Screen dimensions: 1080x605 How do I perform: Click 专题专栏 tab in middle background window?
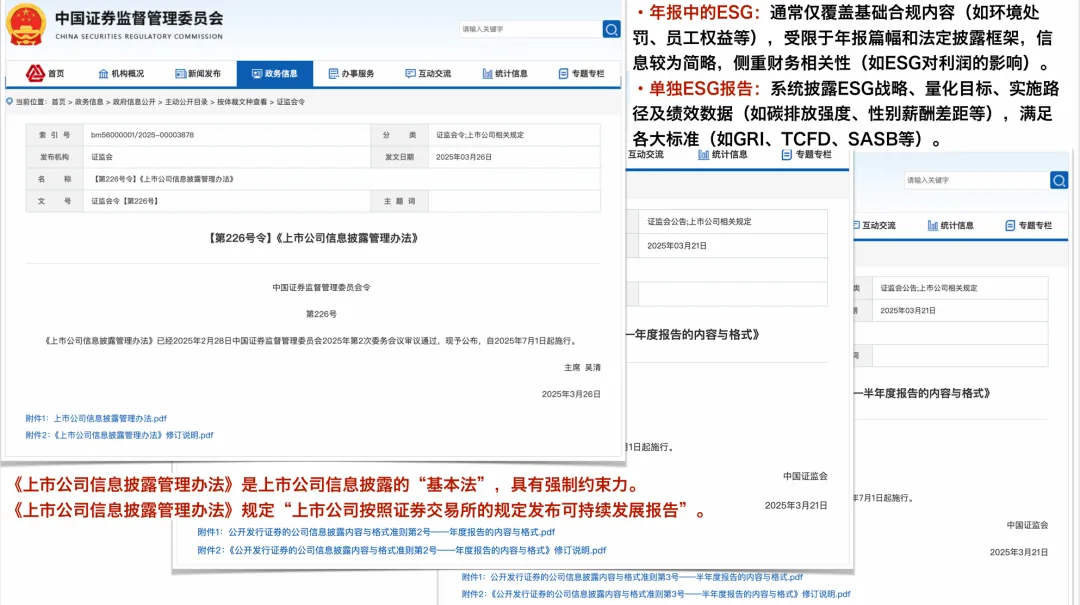pyautogui.click(x=807, y=154)
